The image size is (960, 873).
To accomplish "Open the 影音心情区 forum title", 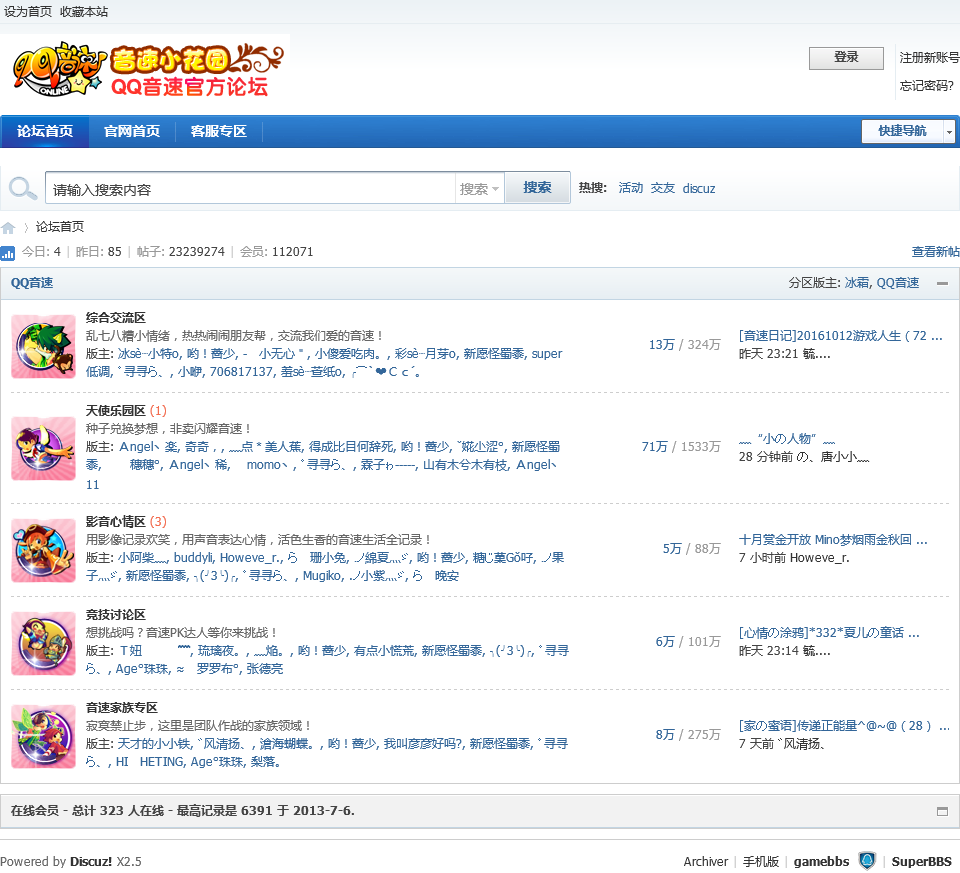I will 116,522.
